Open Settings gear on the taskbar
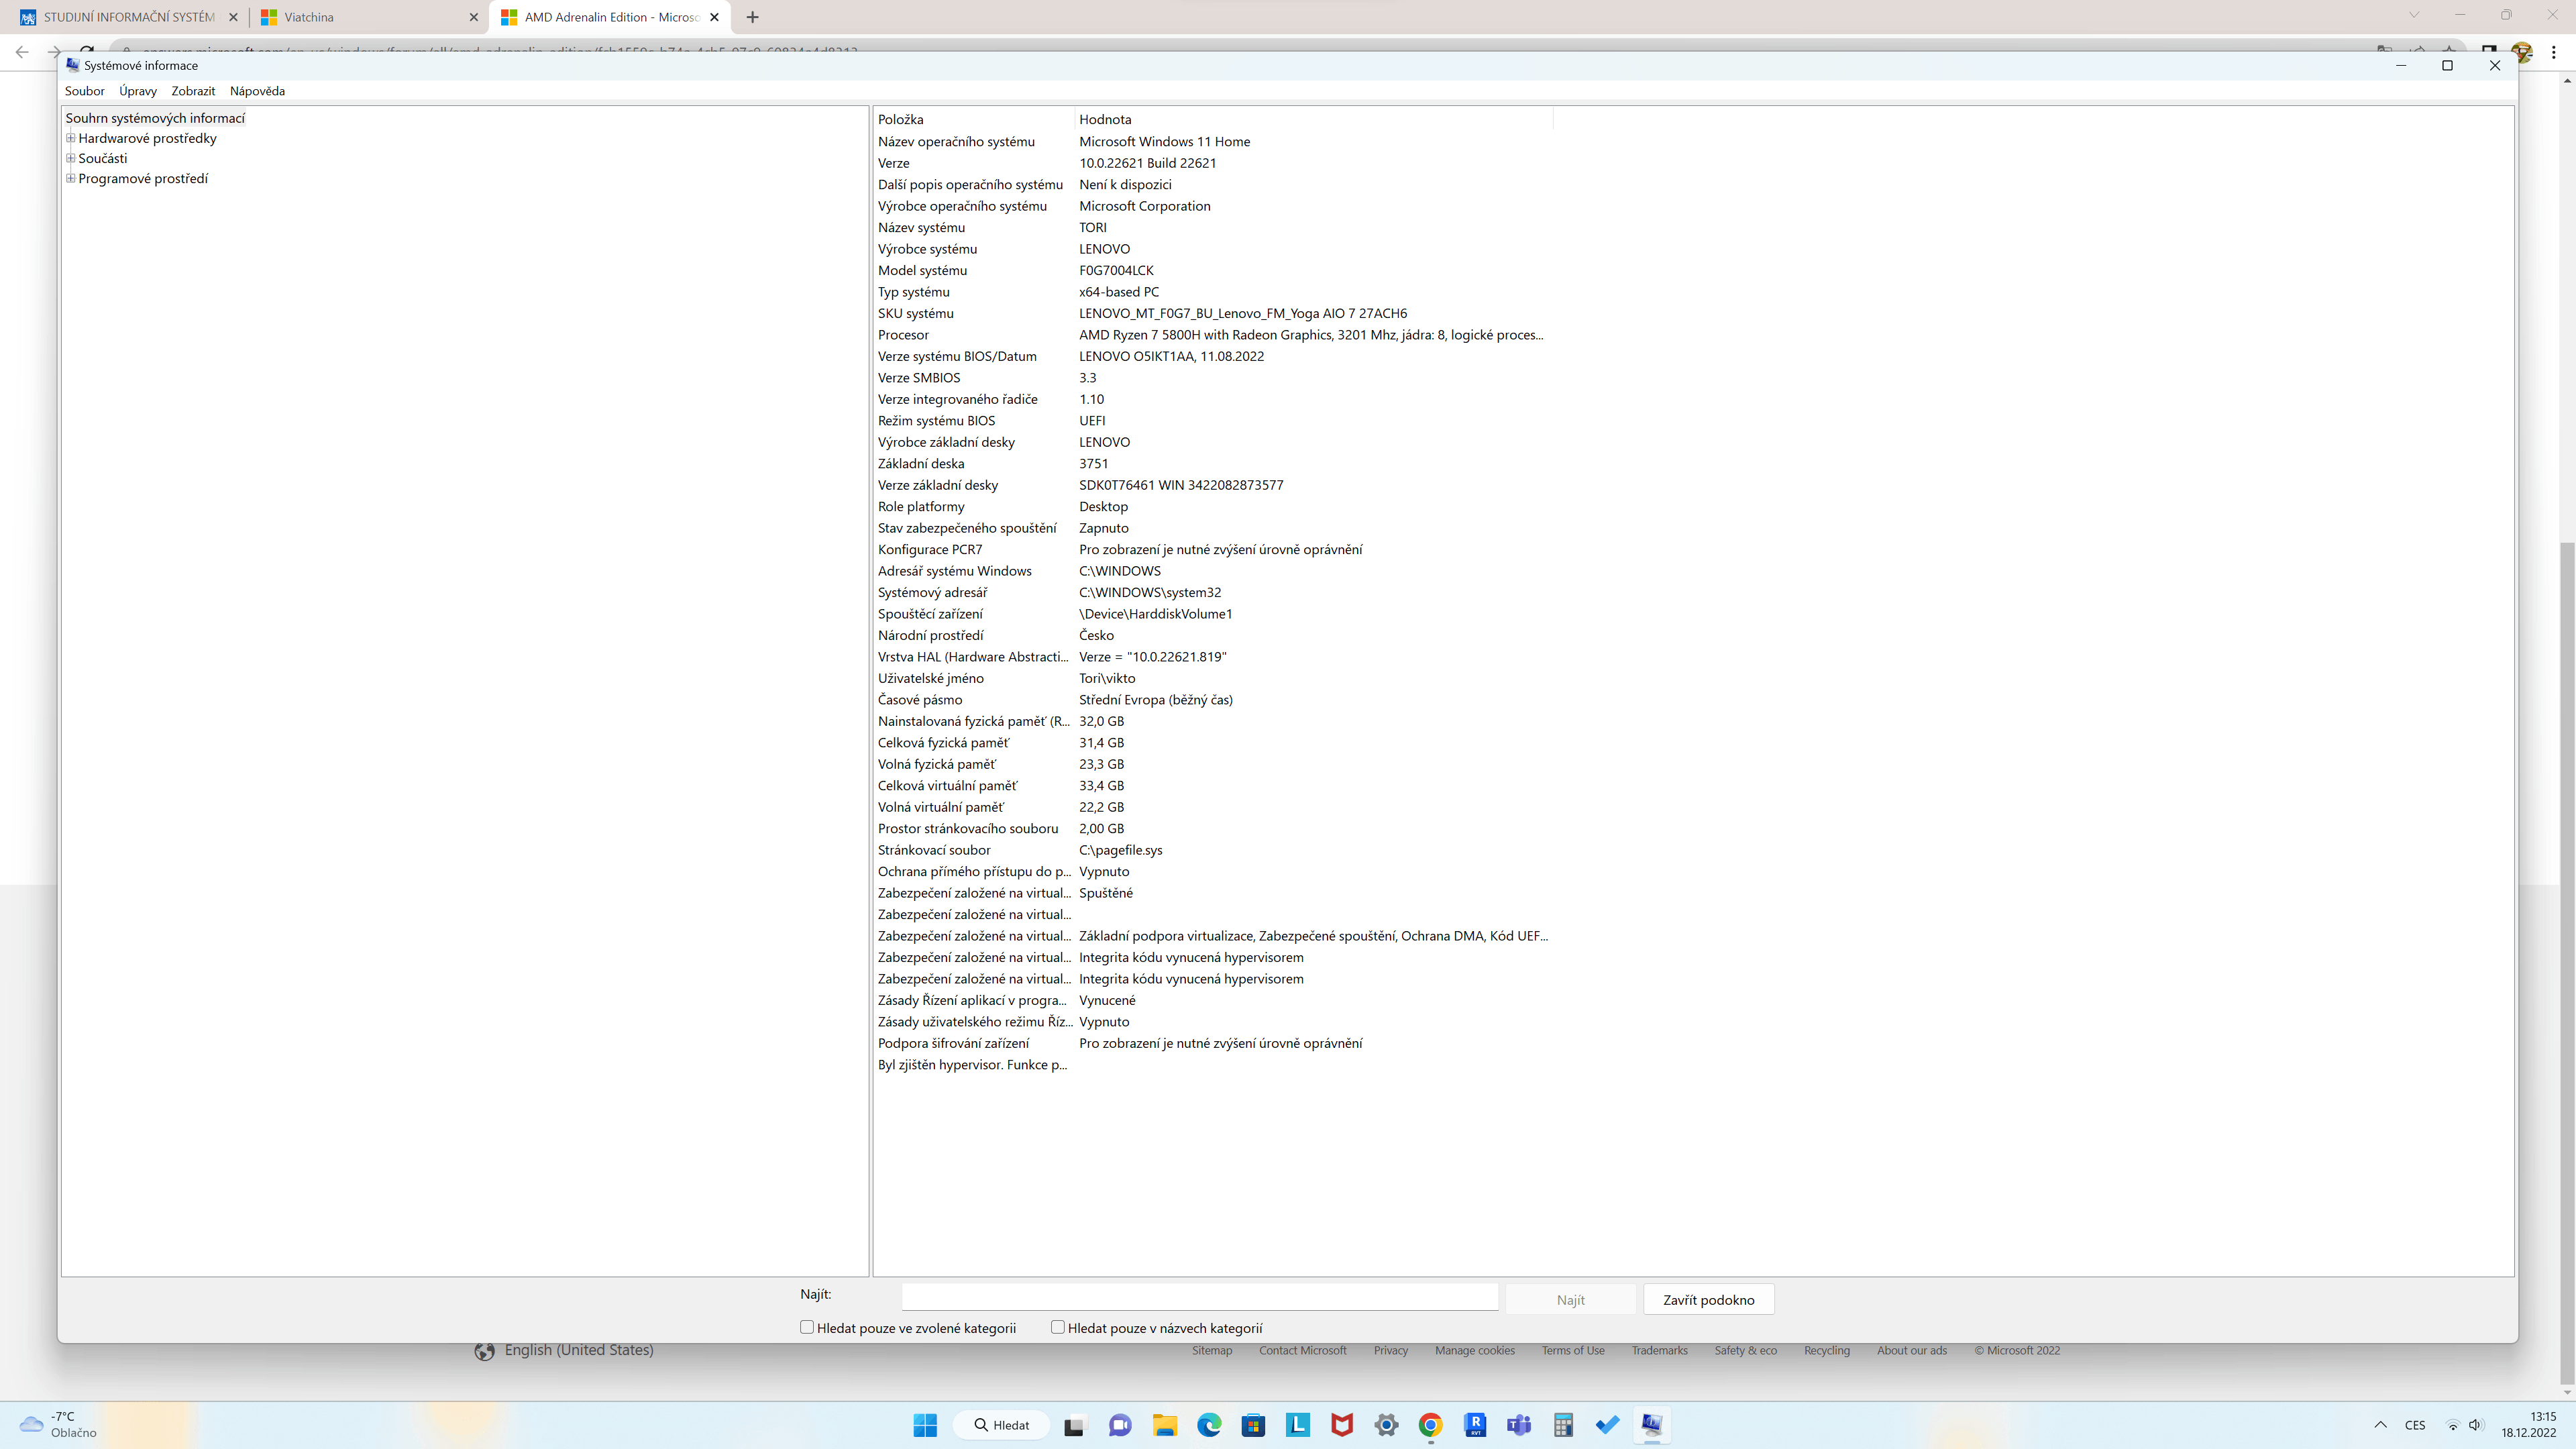Viewport: 2576px width, 1449px height. (1386, 1425)
